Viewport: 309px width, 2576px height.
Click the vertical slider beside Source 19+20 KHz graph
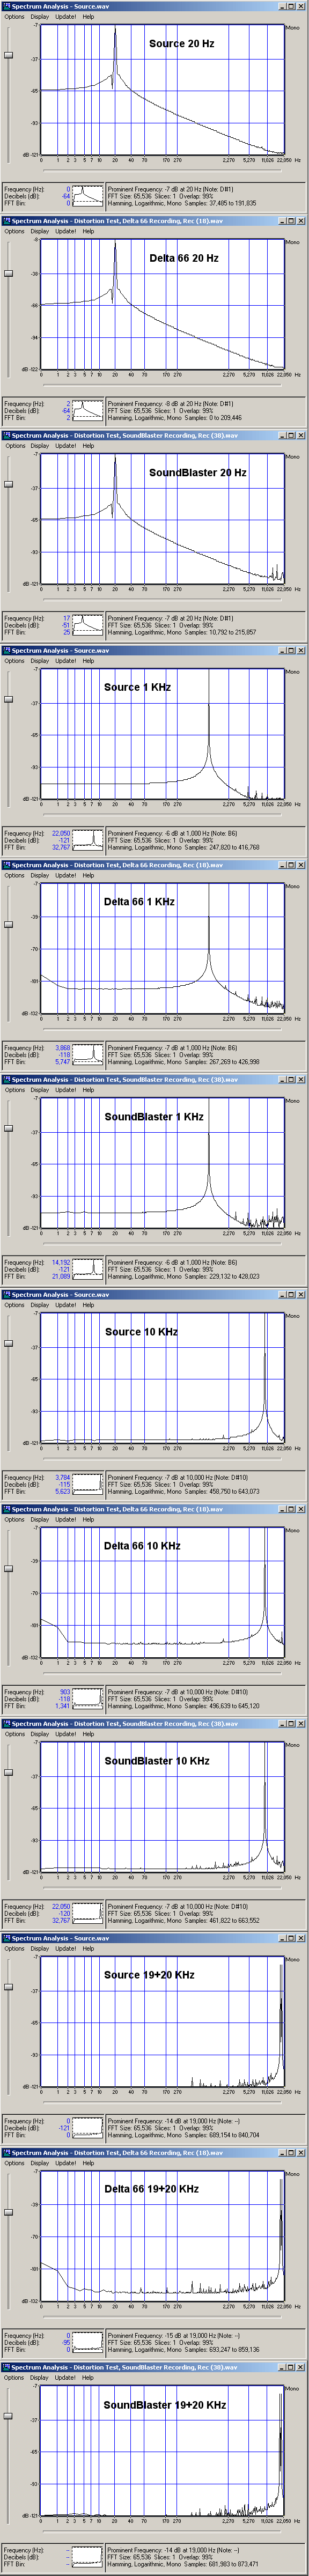coord(9,1987)
